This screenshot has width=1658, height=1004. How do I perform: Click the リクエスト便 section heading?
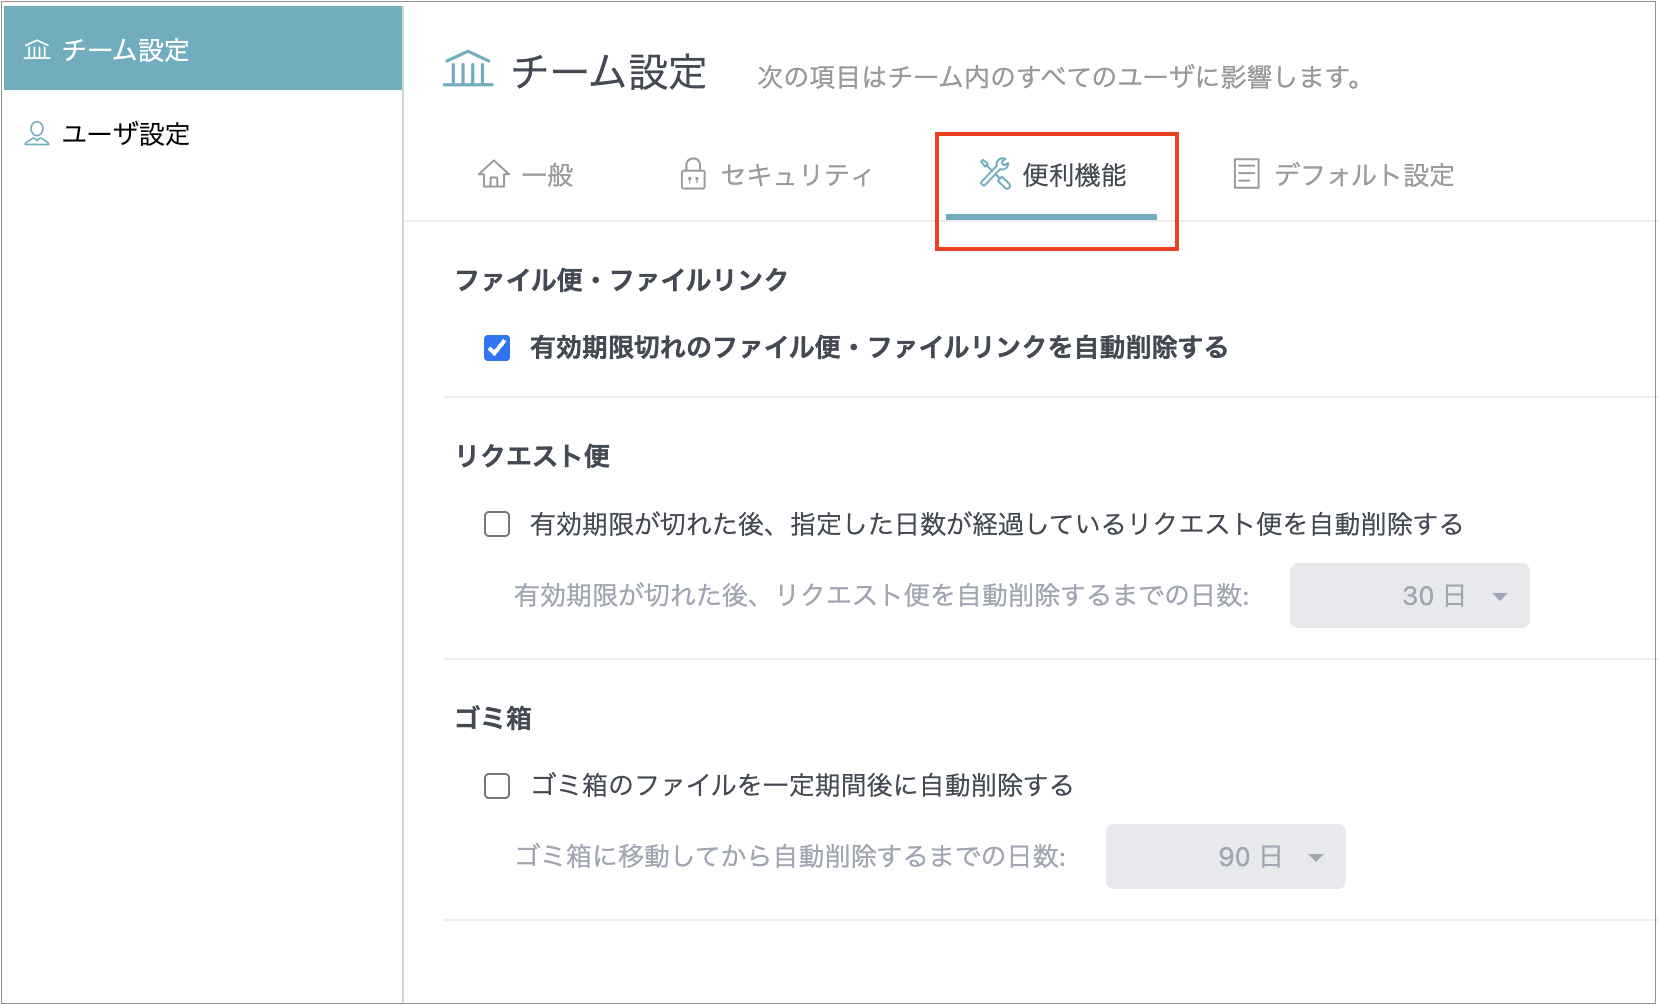(x=533, y=456)
